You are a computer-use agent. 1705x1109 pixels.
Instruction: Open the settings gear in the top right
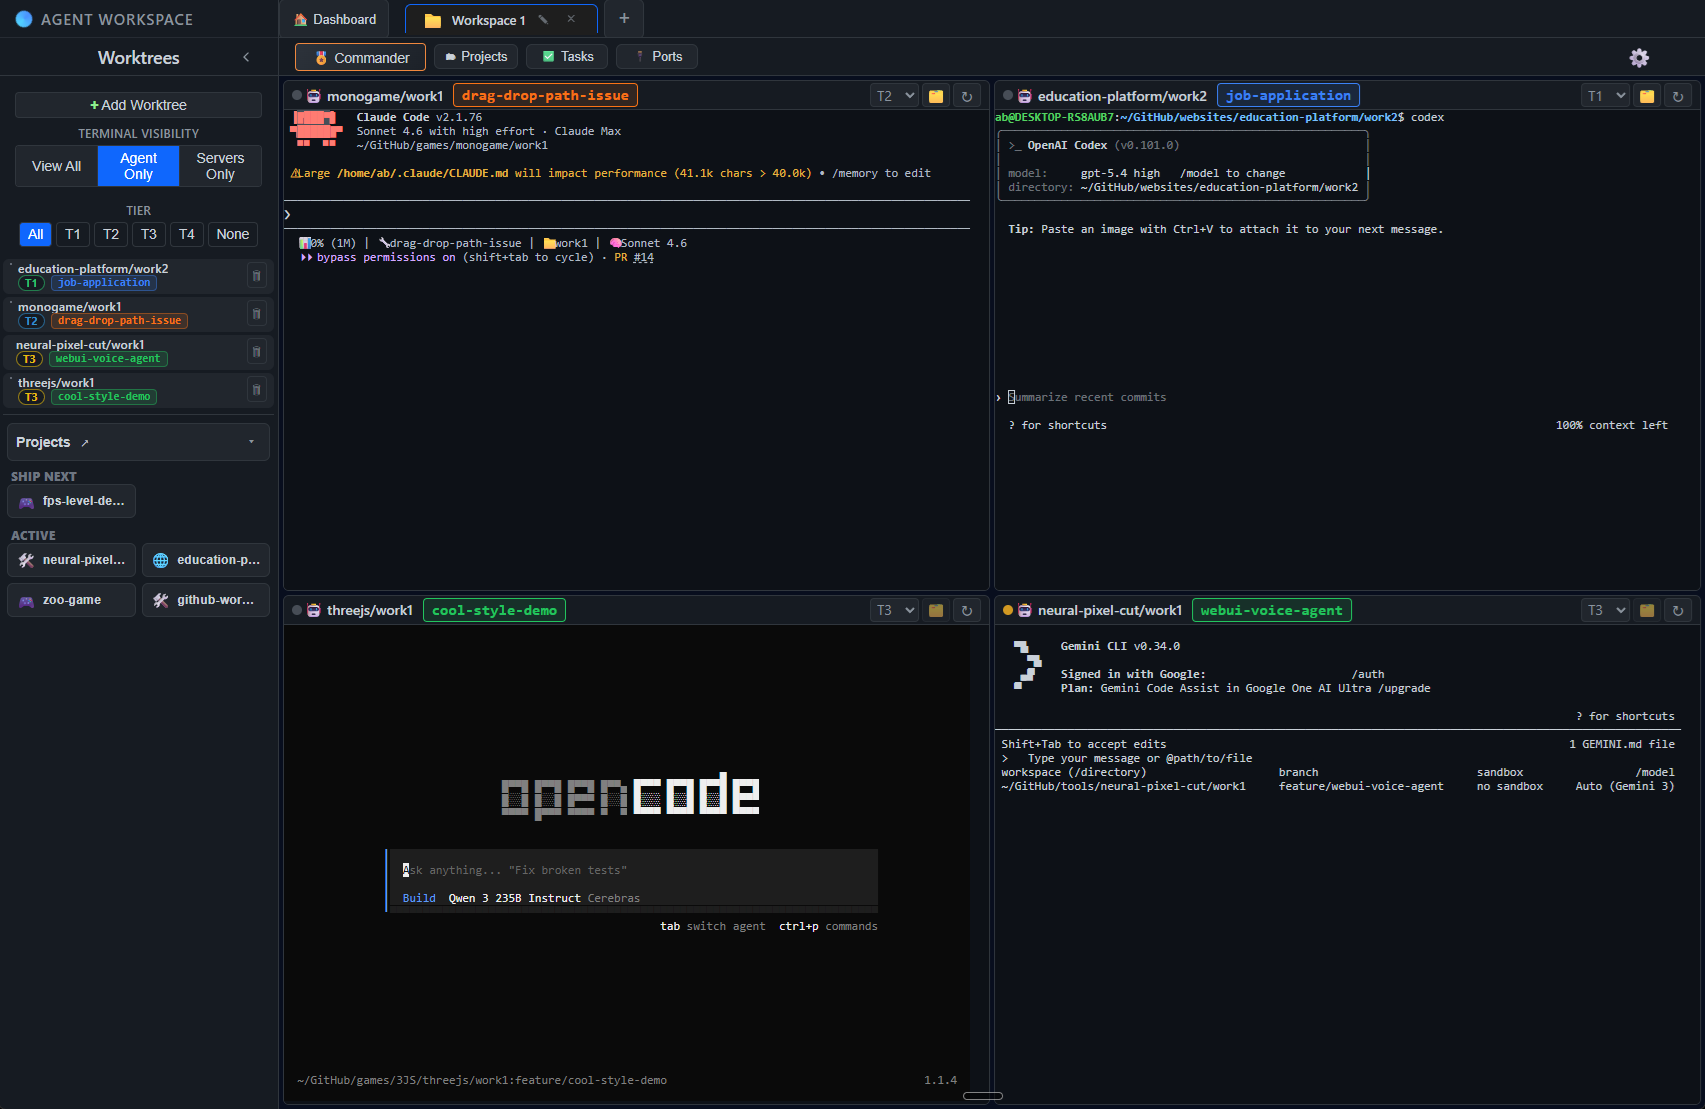click(1639, 58)
